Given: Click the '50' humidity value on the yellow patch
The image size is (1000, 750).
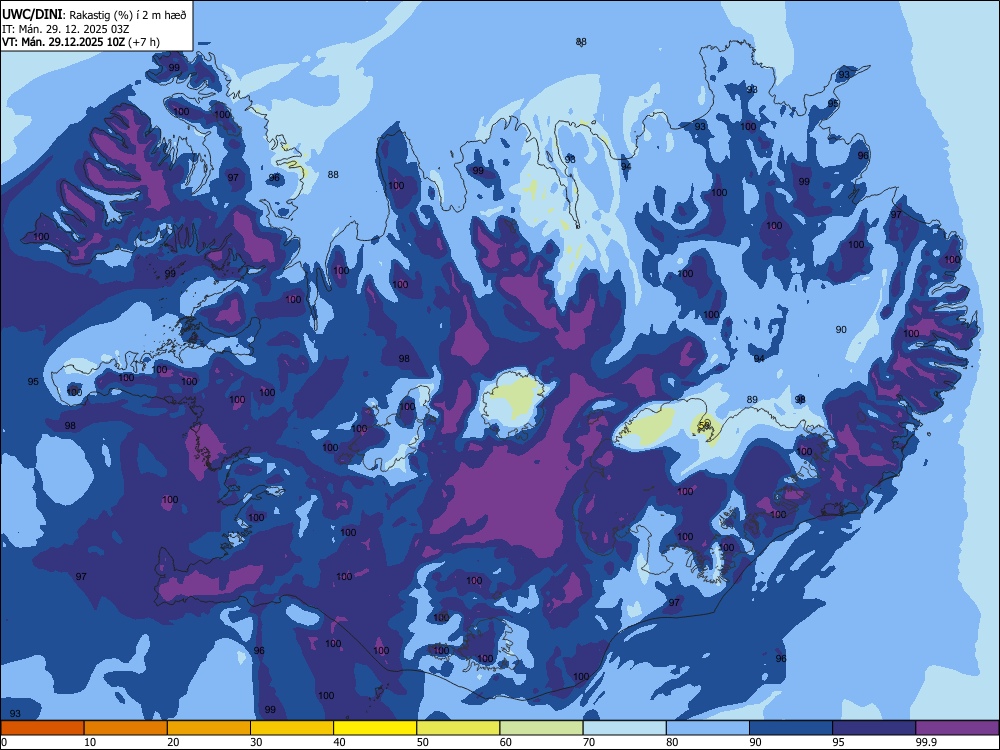Looking at the screenshot, I should (704, 424).
